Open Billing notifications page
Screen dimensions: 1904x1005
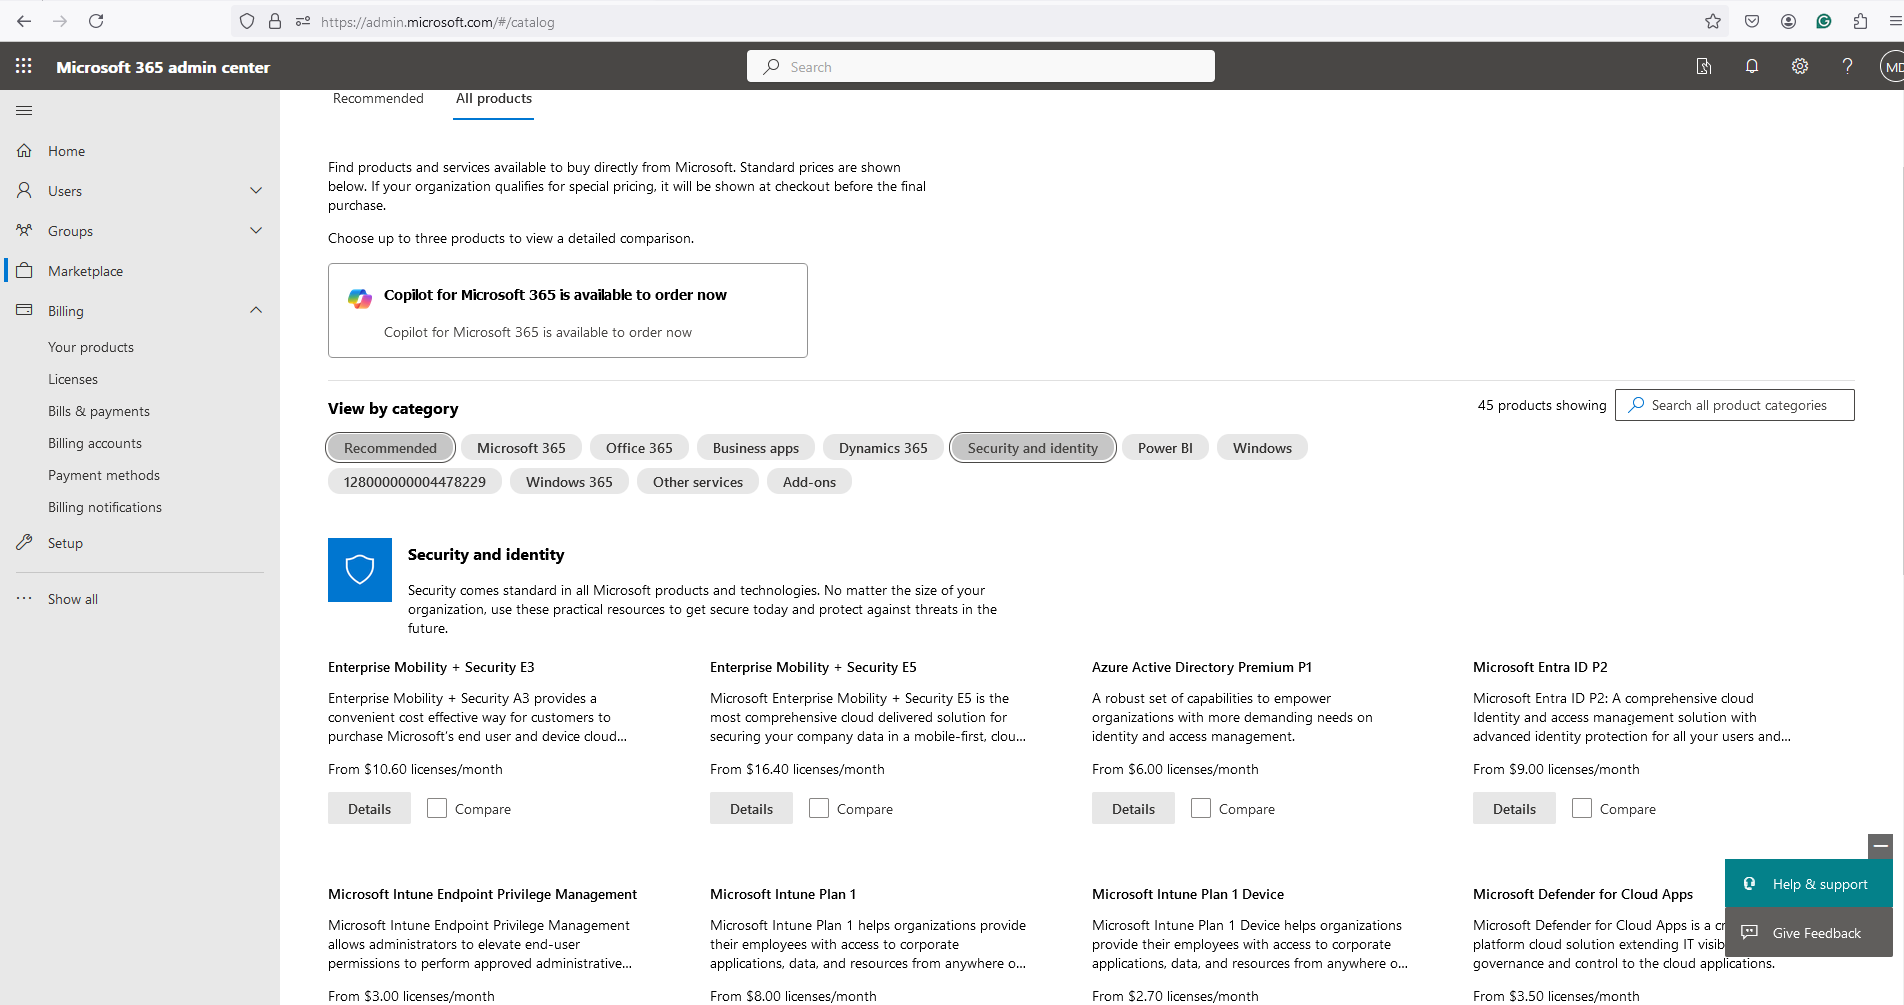point(105,507)
